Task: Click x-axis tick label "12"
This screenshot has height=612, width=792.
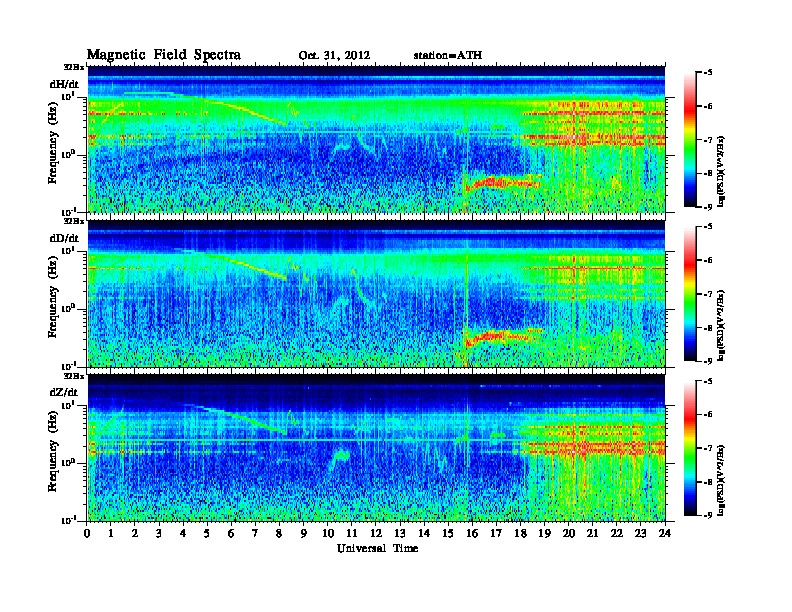Action: 376,533
